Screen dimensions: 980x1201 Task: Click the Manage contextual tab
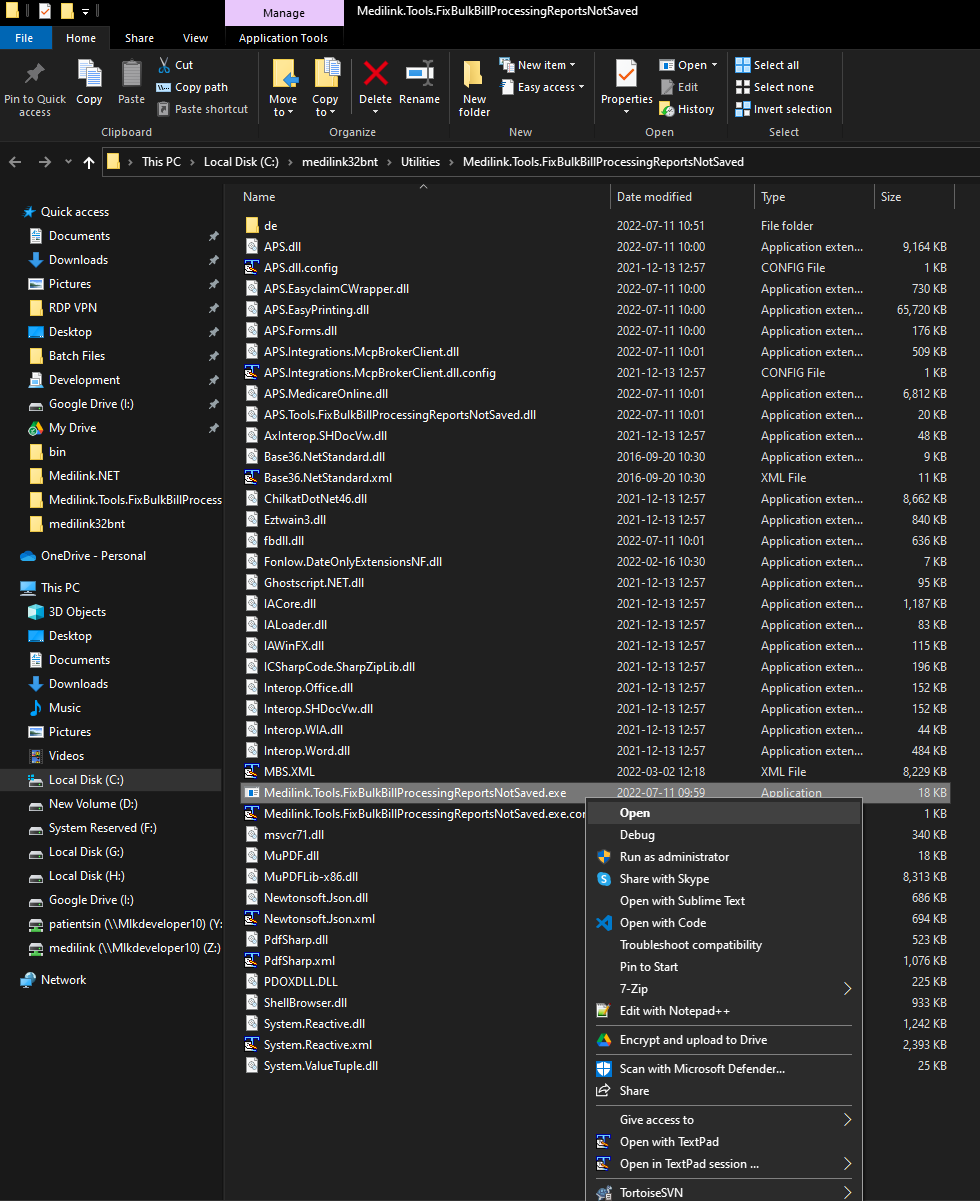[x=284, y=13]
